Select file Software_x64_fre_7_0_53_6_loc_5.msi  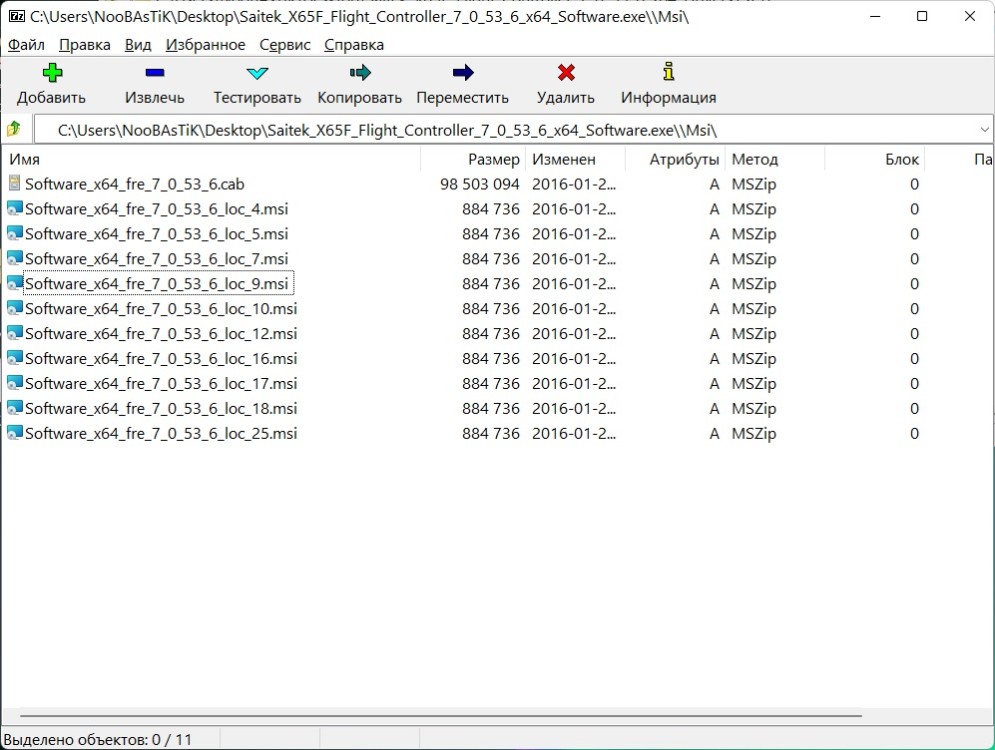tap(156, 234)
